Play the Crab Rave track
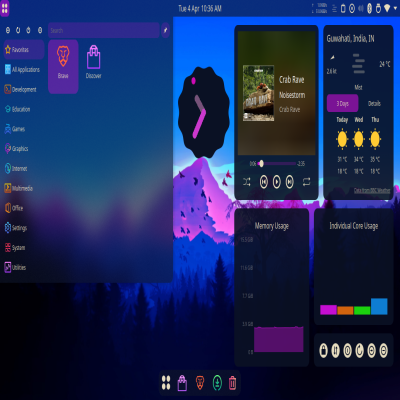The image size is (400, 400). point(277,182)
